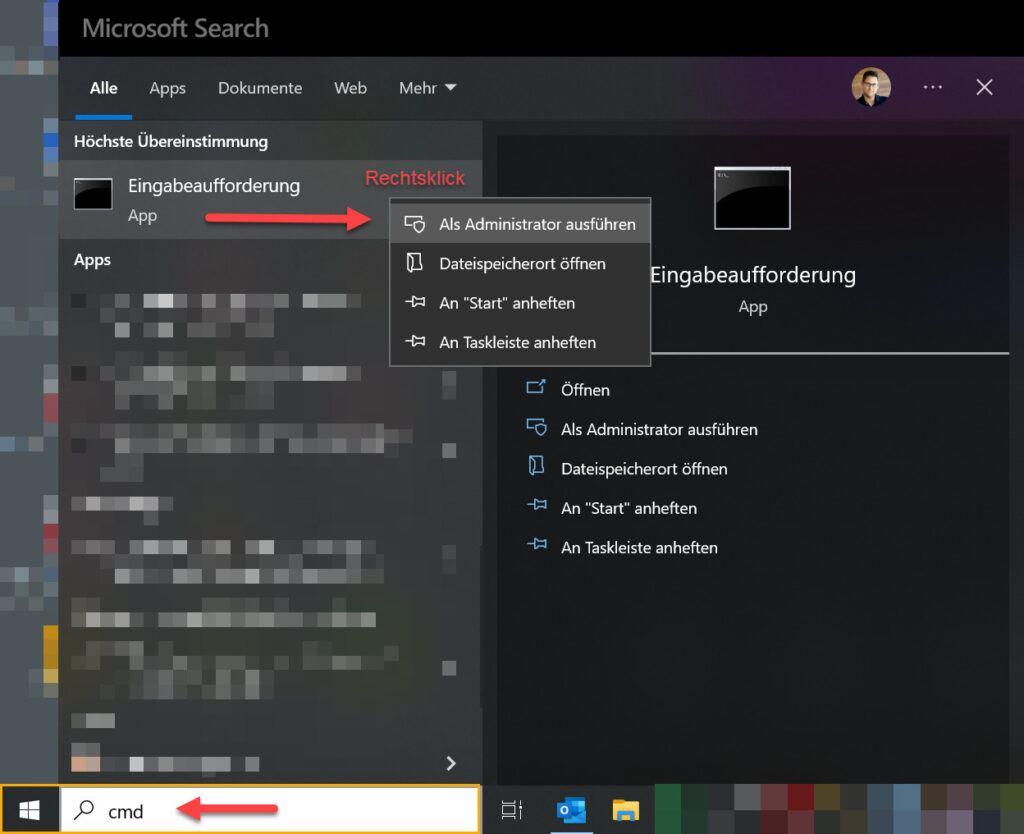
Task: Close the Microsoft Search panel
Action: (x=984, y=87)
